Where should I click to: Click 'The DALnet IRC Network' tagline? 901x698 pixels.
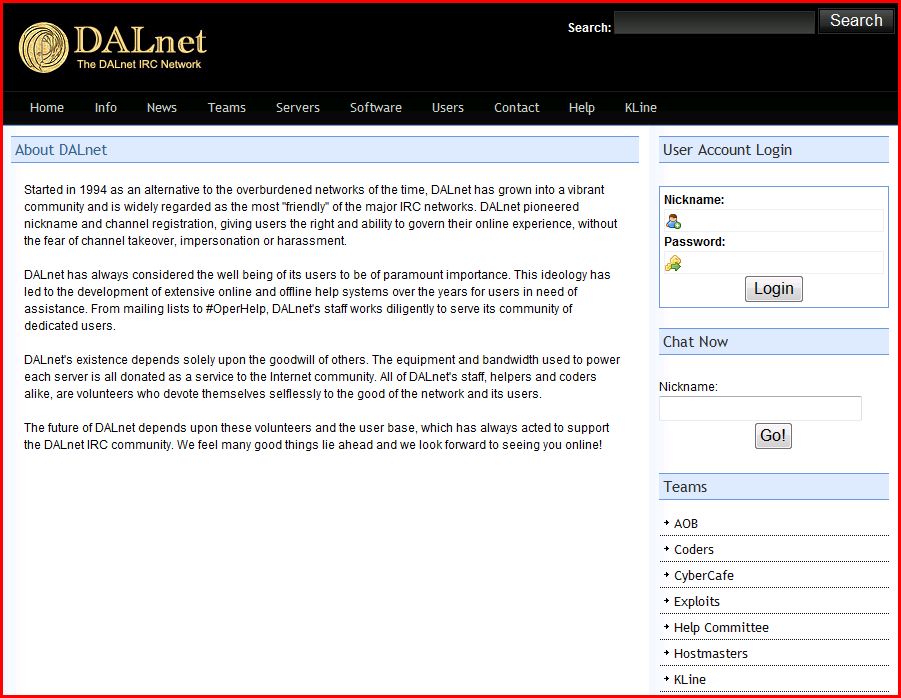[139, 64]
